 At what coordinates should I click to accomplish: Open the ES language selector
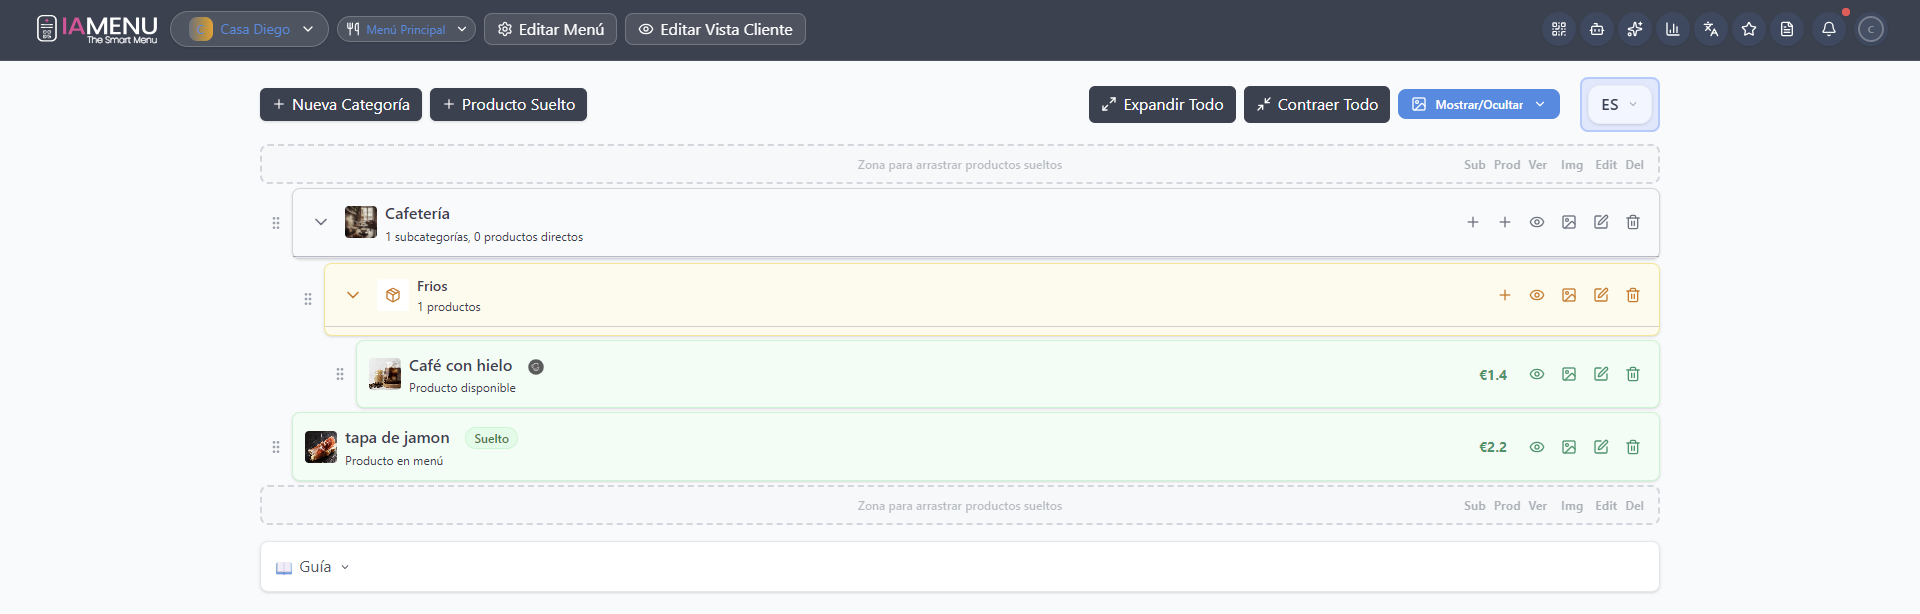[x=1619, y=105]
